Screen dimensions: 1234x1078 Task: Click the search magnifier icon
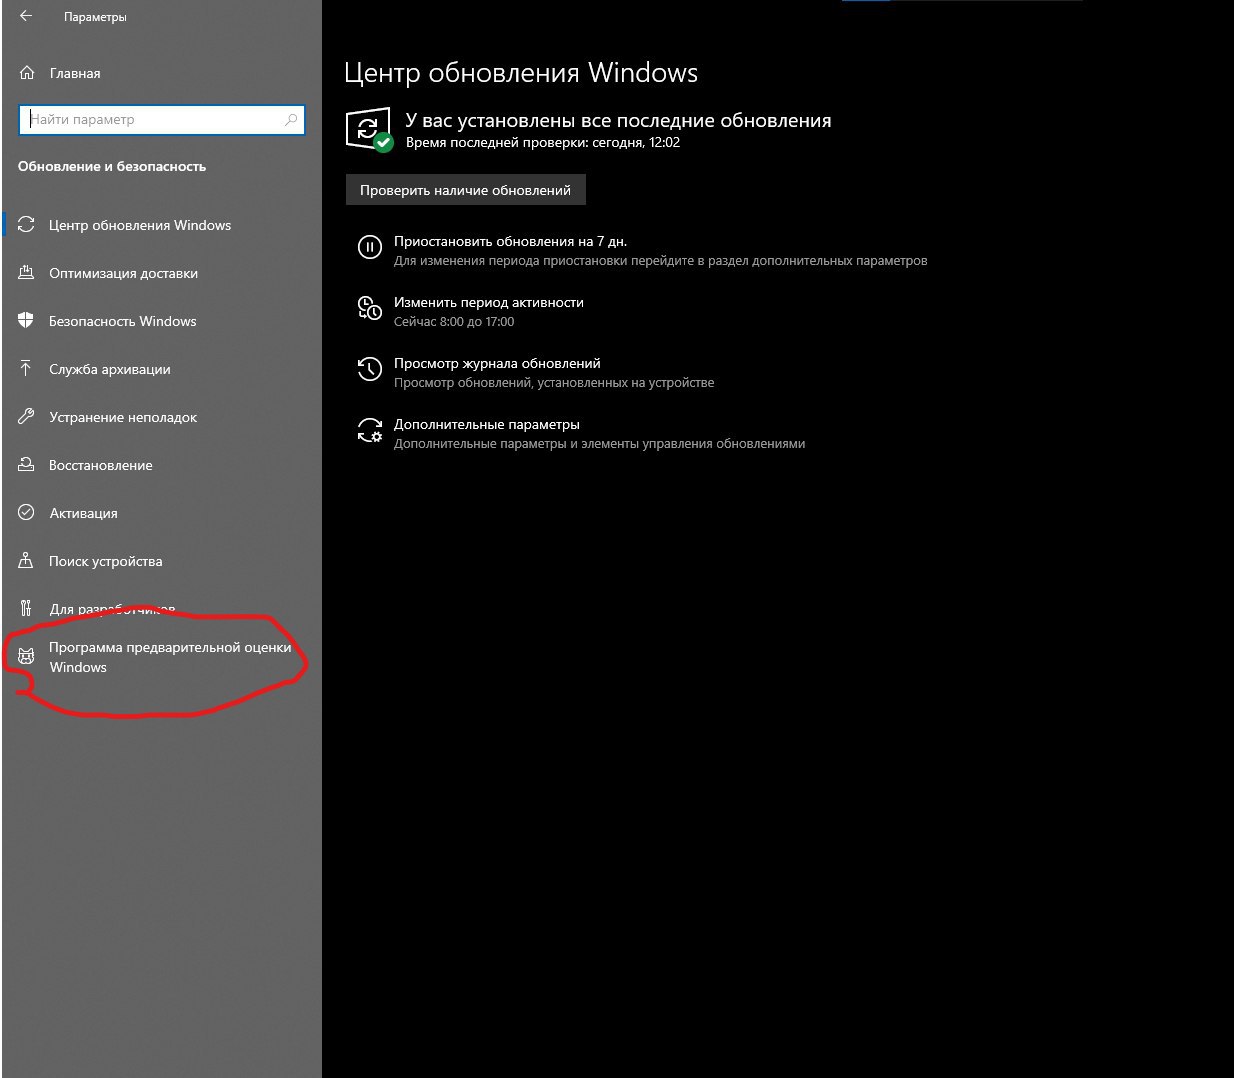291,120
